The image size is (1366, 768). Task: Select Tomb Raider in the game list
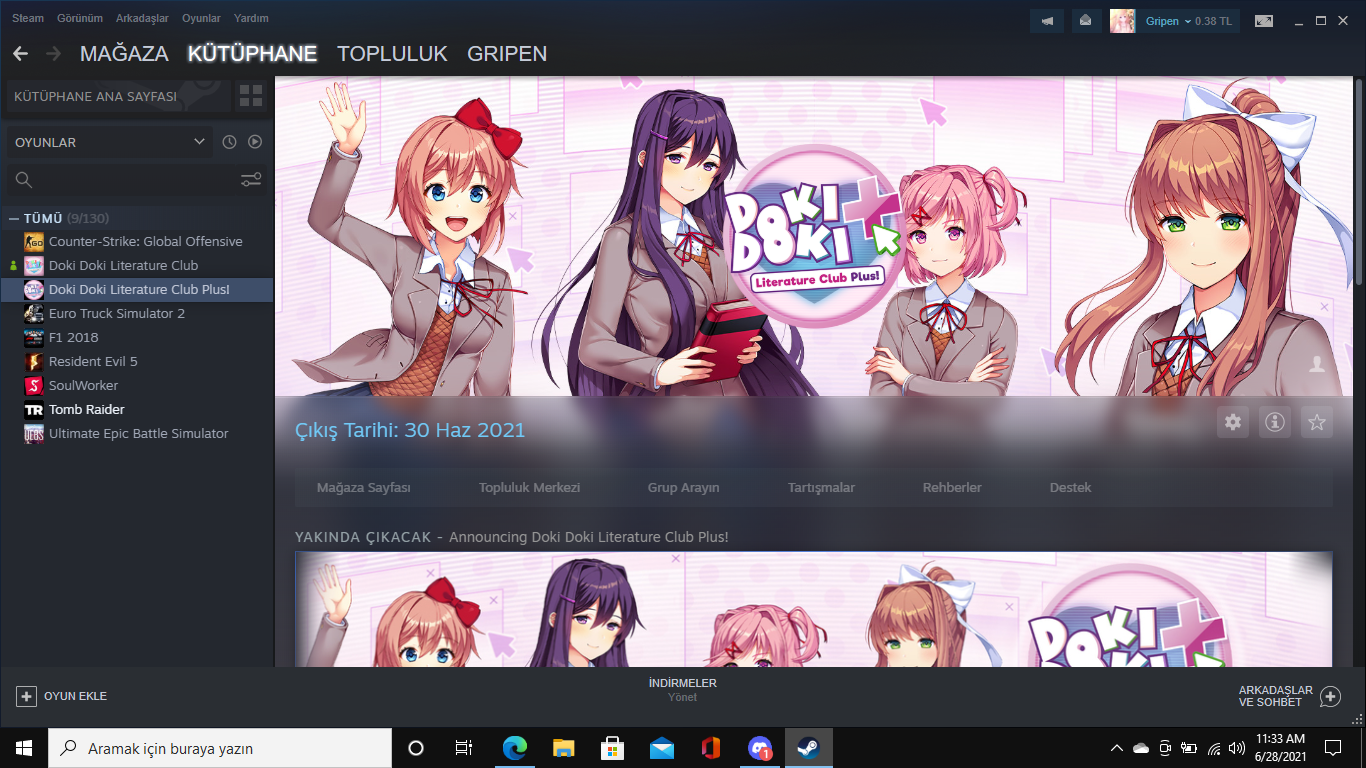85,409
